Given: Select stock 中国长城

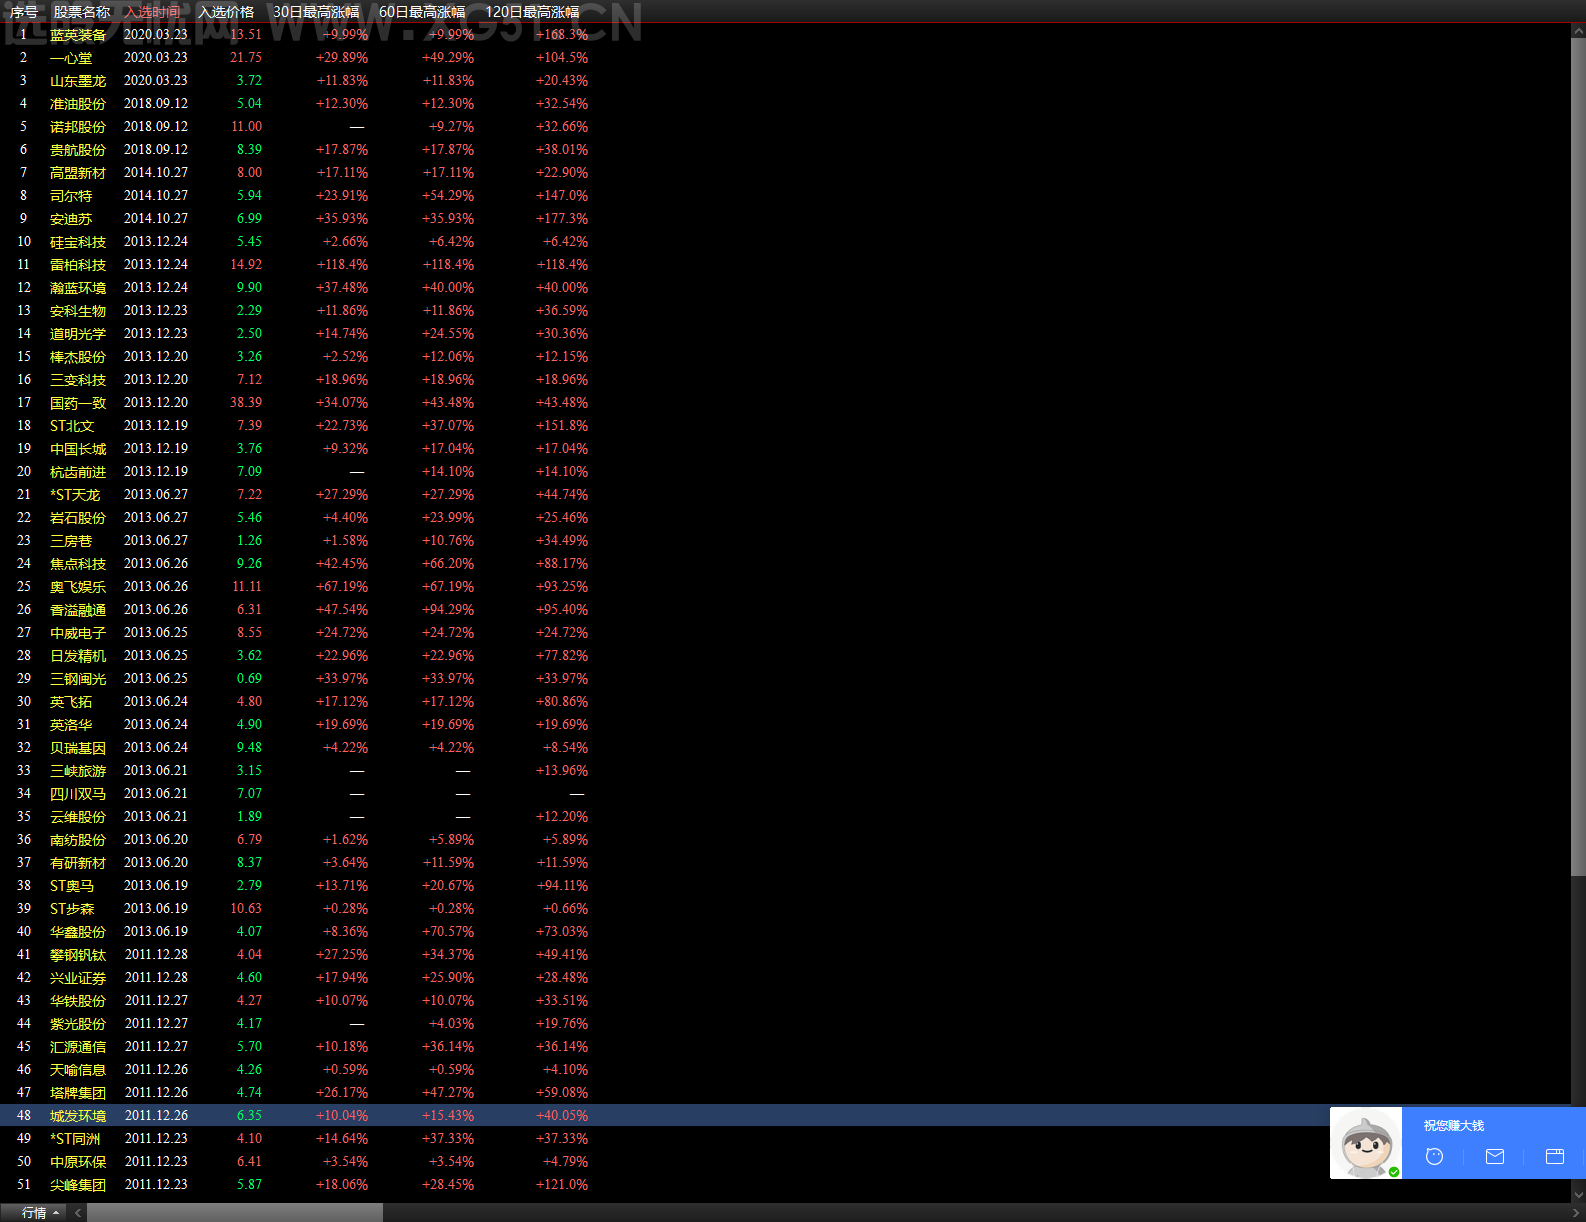Looking at the screenshot, I should [78, 449].
